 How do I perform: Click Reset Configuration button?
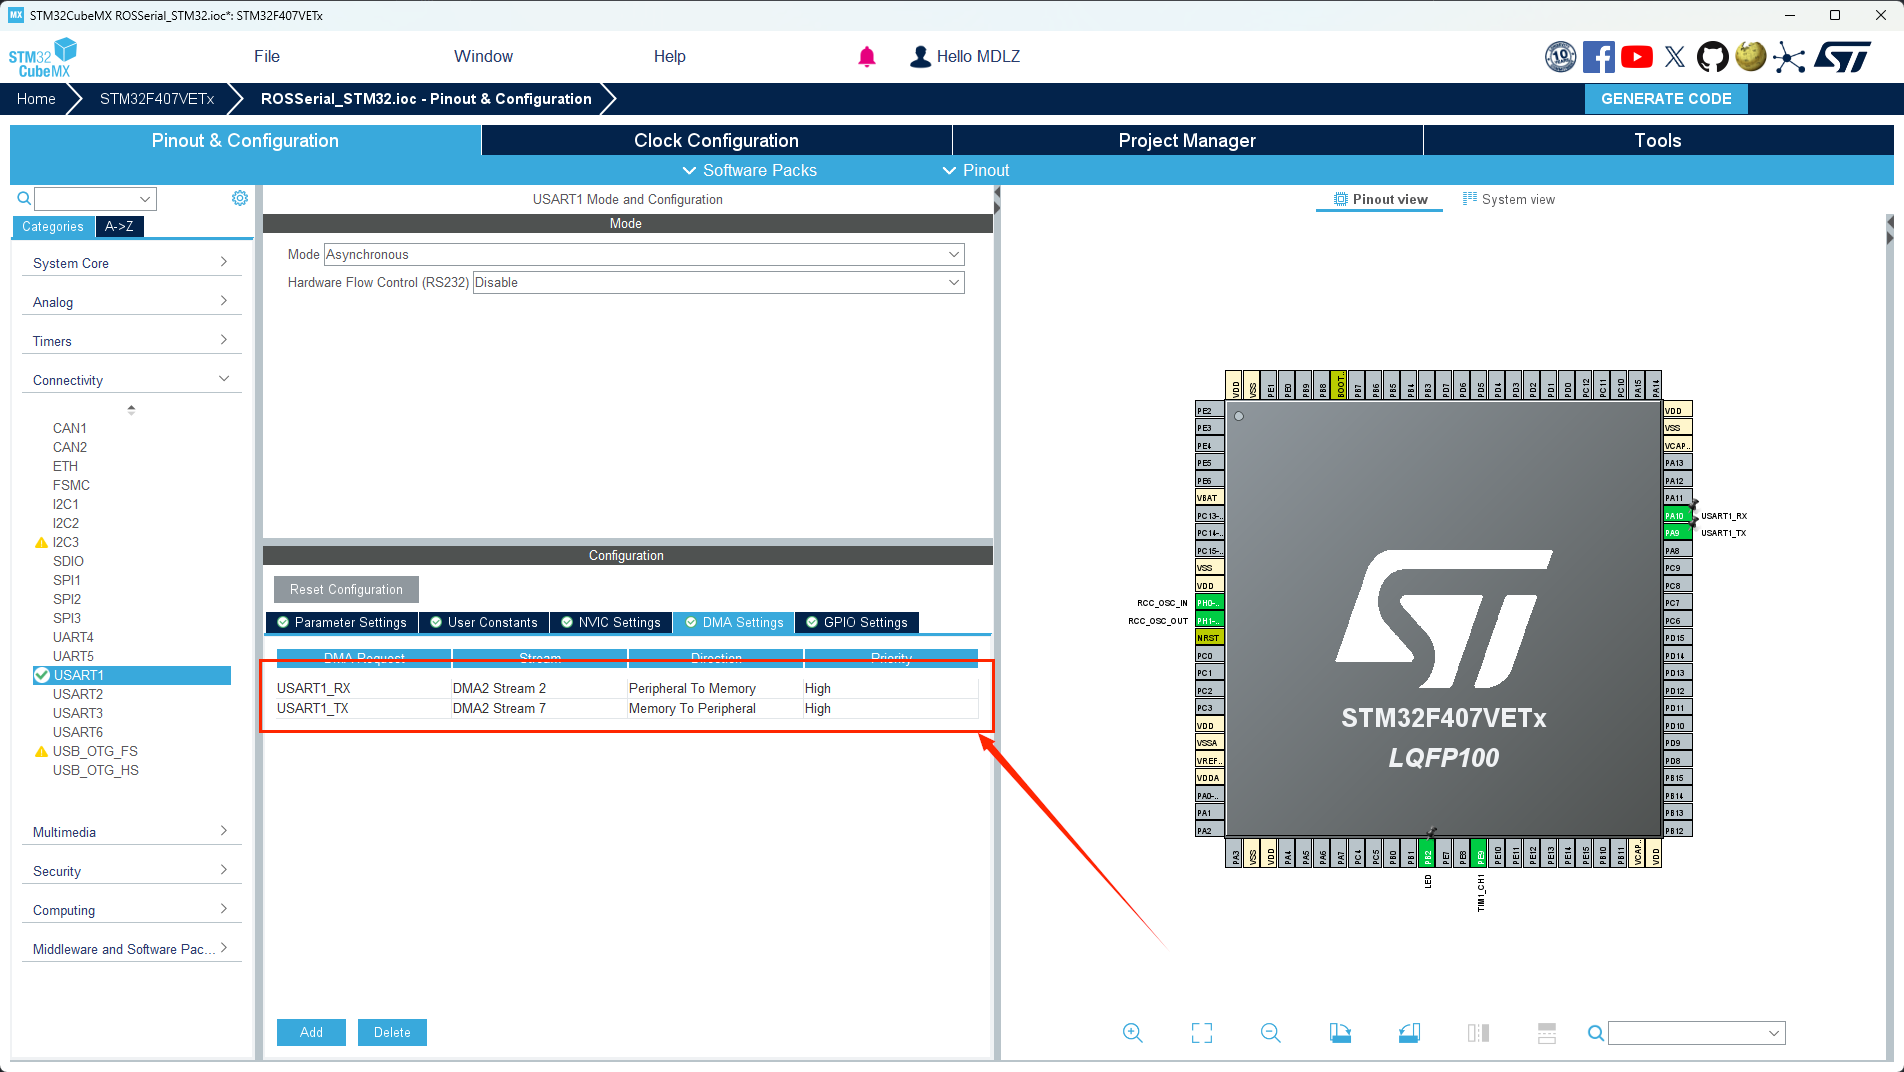tap(346, 589)
